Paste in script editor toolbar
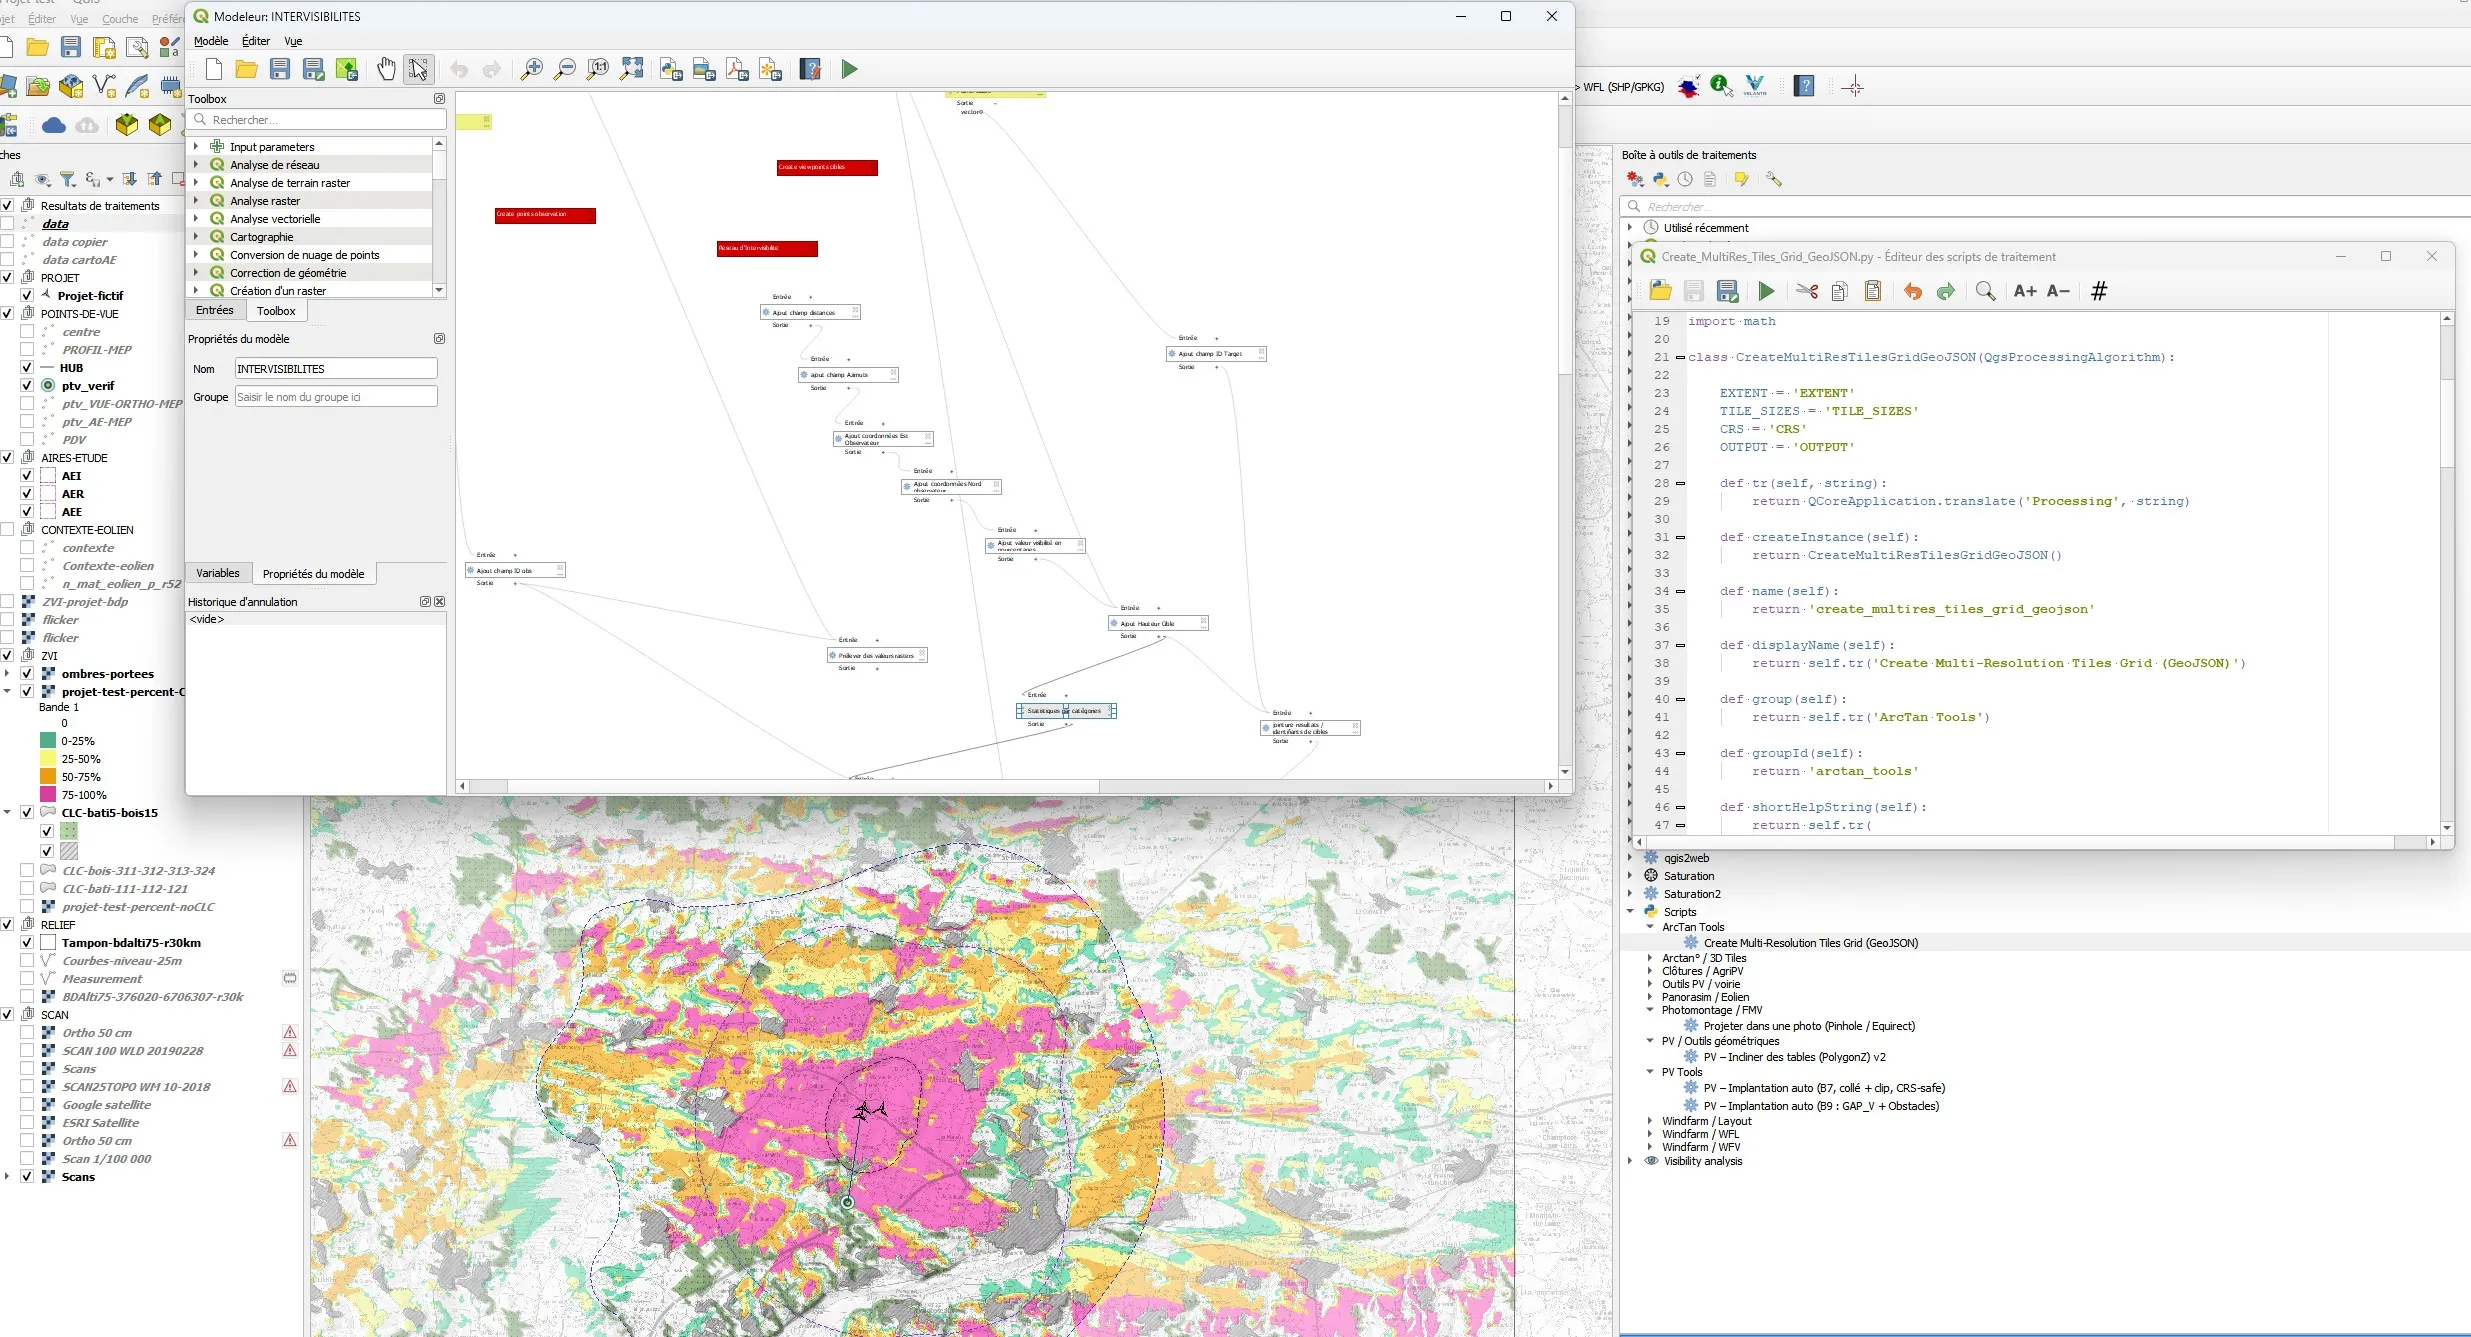Image resolution: width=2471 pixels, height=1337 pixels. [x=1873, y=291]
